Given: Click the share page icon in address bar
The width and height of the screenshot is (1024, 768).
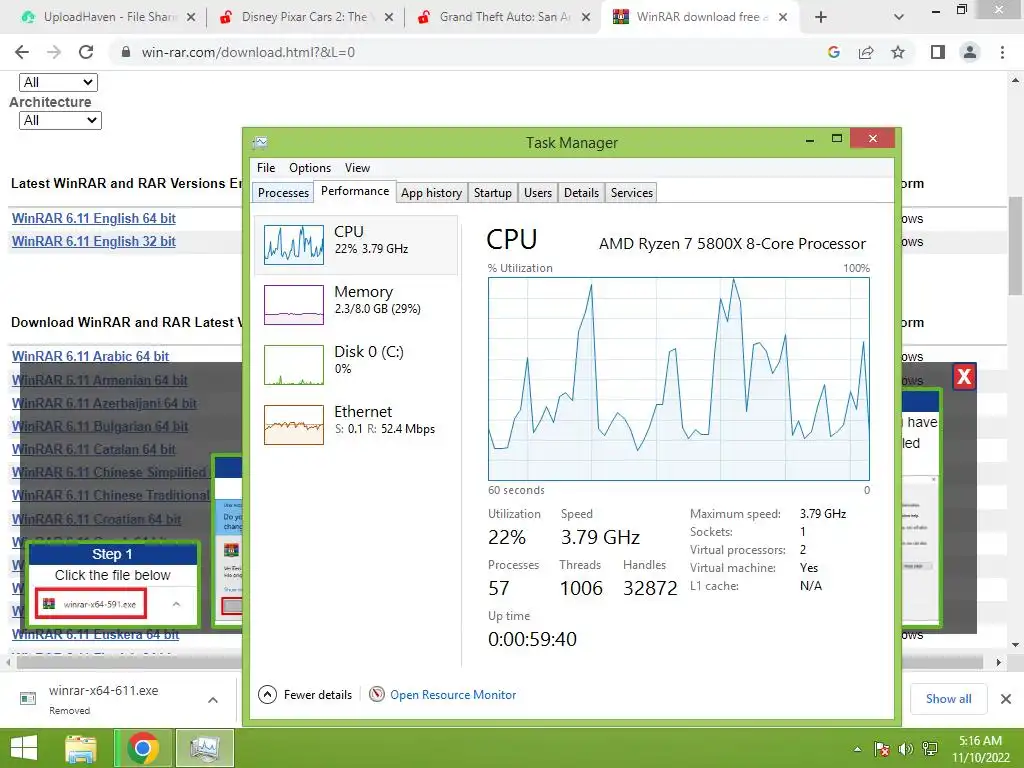Looking at the screenshot, I should [866, 52].
